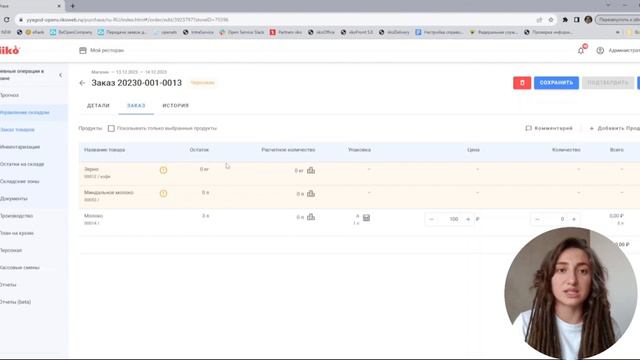Open Документы in the sidebar
Image resolution: width=640 pixels, height=360 pixels.
pyautogui.click(x=14, y=198)
